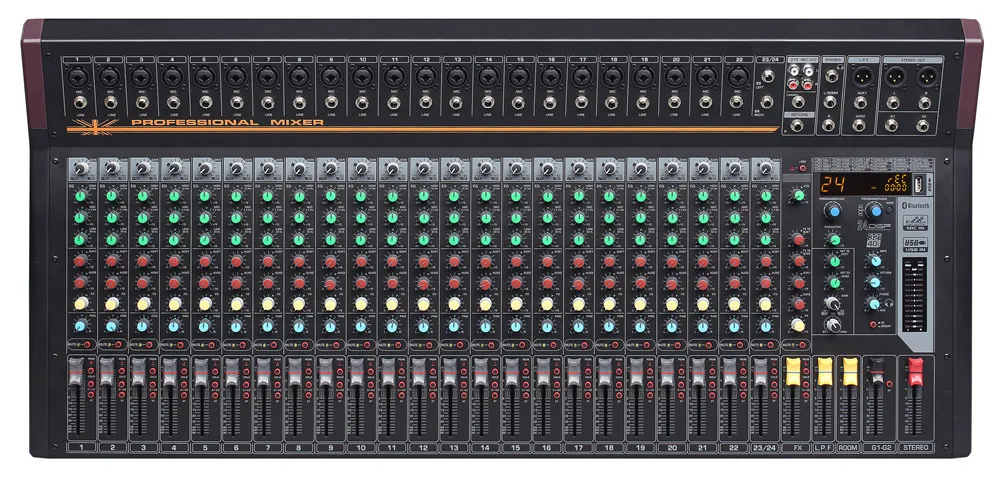Click the stereo LED level meter

(915, 295)
